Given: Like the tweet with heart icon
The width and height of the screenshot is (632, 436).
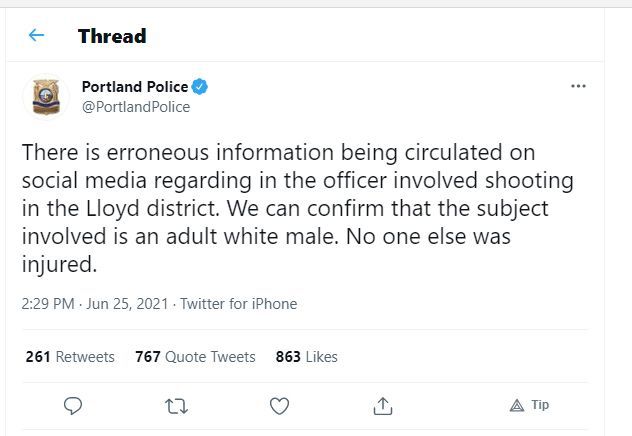Looking at the screenshot, I should (280, 405).
